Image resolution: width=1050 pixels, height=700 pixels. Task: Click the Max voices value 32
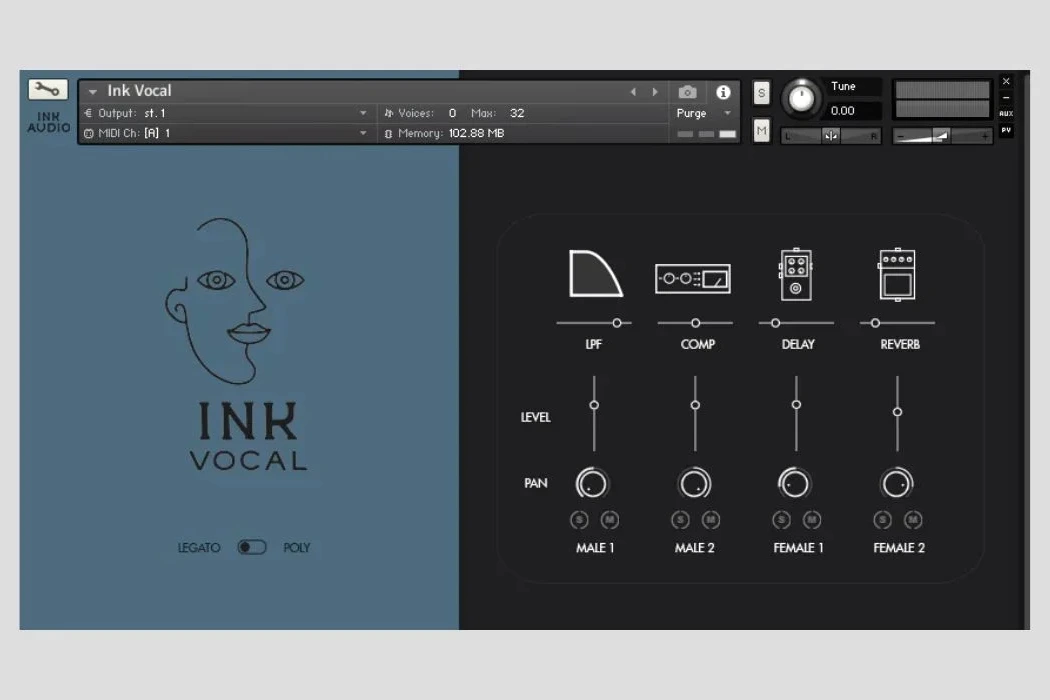(x=517, y=113)
